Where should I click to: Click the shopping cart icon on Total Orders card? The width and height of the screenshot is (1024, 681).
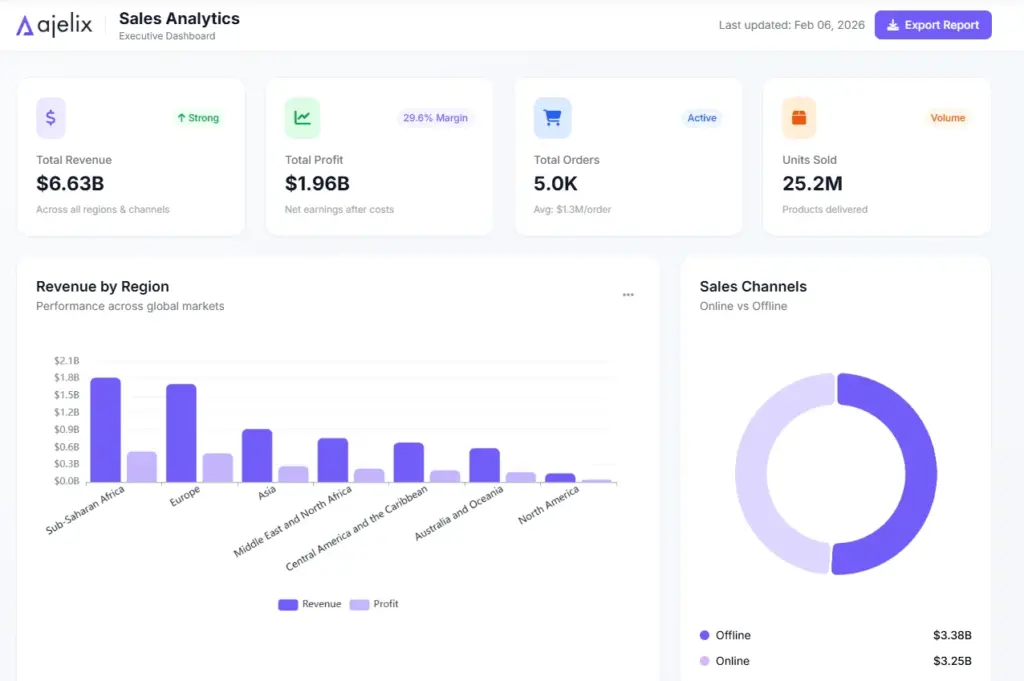553,118
